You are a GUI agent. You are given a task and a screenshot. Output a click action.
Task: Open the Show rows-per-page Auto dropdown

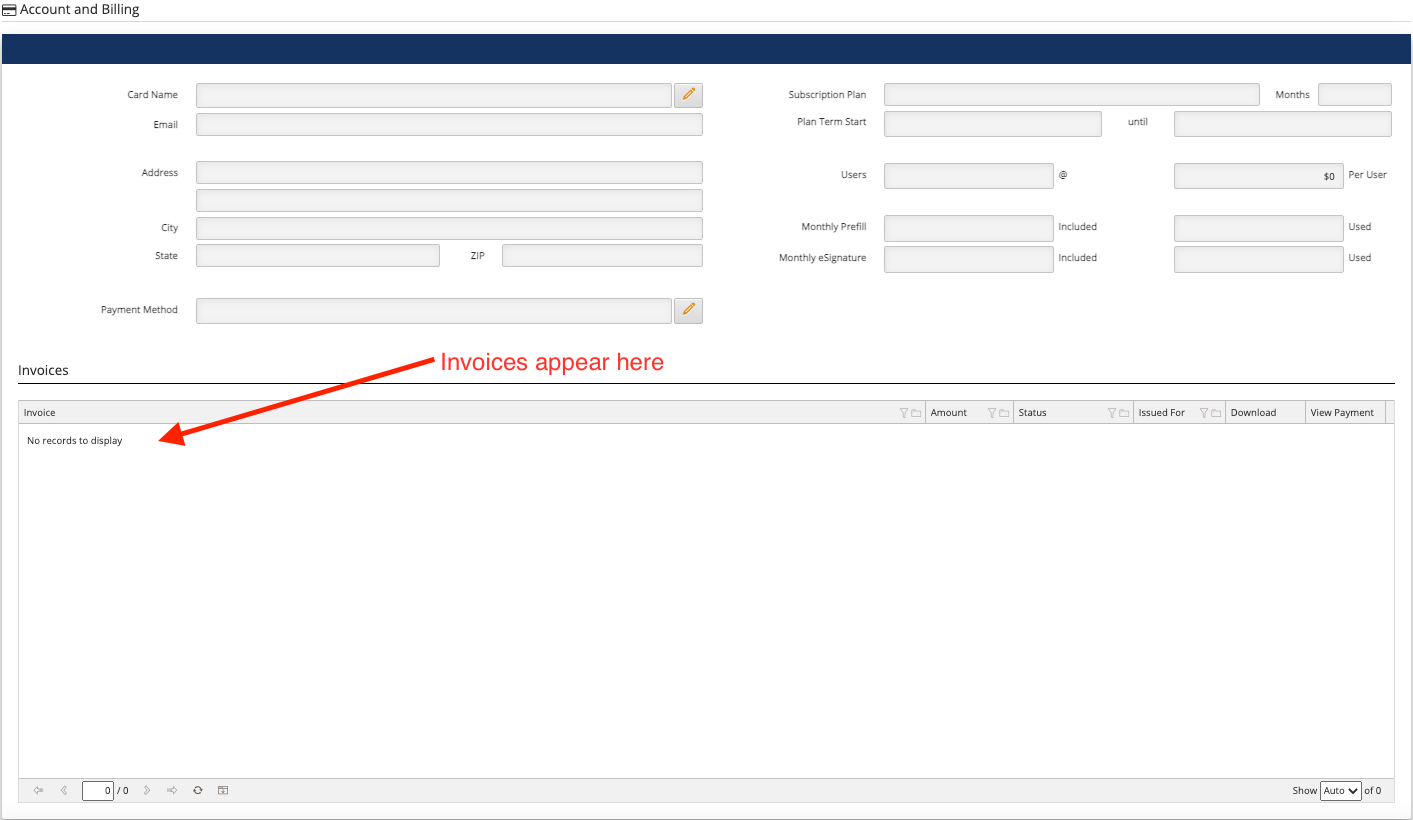point(1341,790)
